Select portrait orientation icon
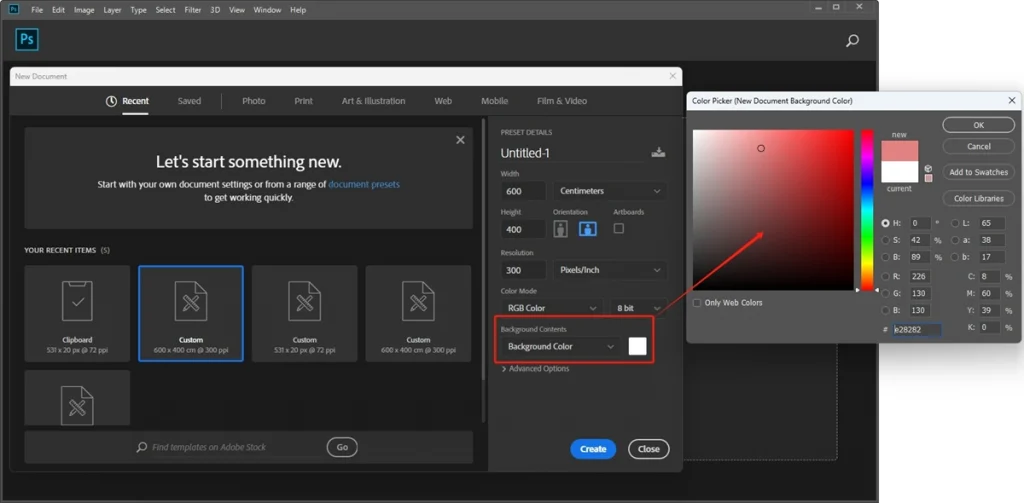This screenshot has height=503, width=1024. pos(561,229)
